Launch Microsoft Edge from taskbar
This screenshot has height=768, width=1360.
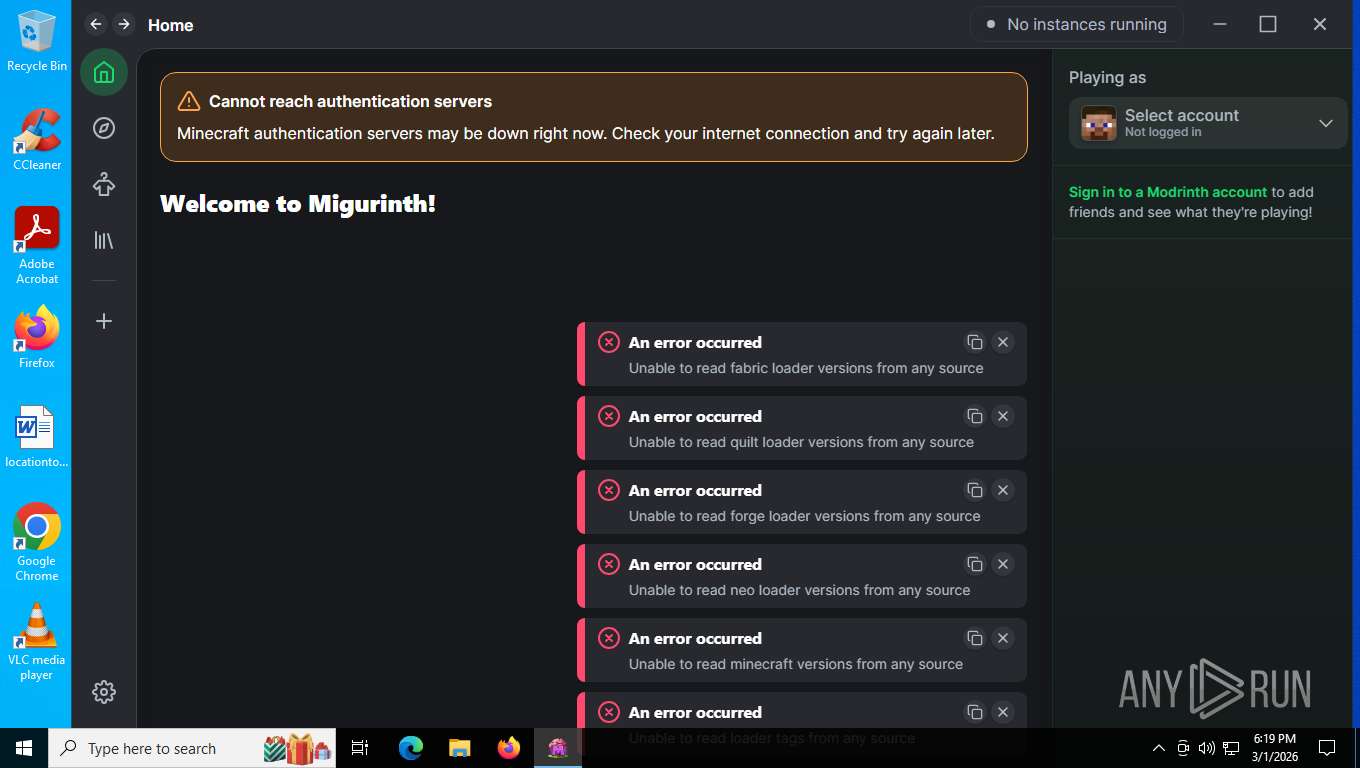411,748
